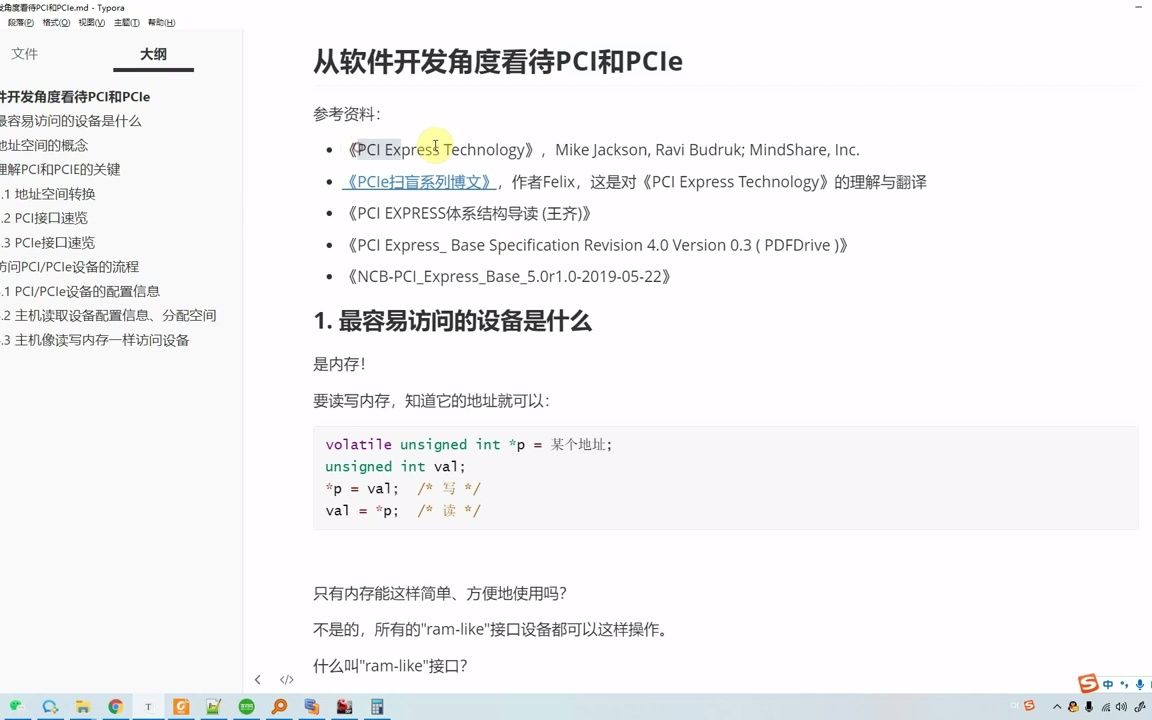Click inside the volatile unsigned int code block
1152x720 pixels.
pyautogui.click(x=470, y=444)
